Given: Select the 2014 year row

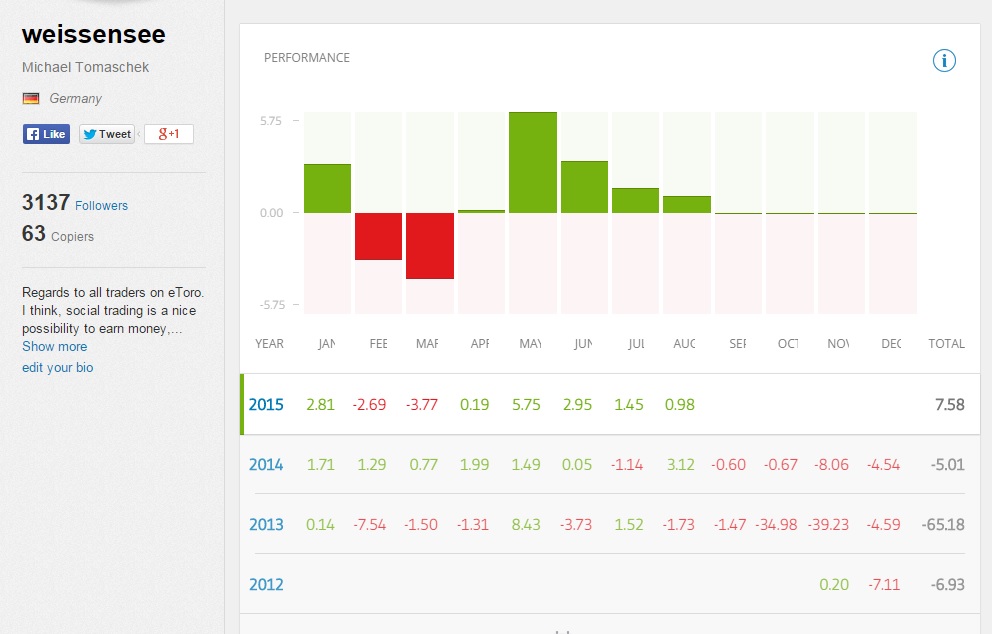Looking at the screenshot, I should point(266,465).
